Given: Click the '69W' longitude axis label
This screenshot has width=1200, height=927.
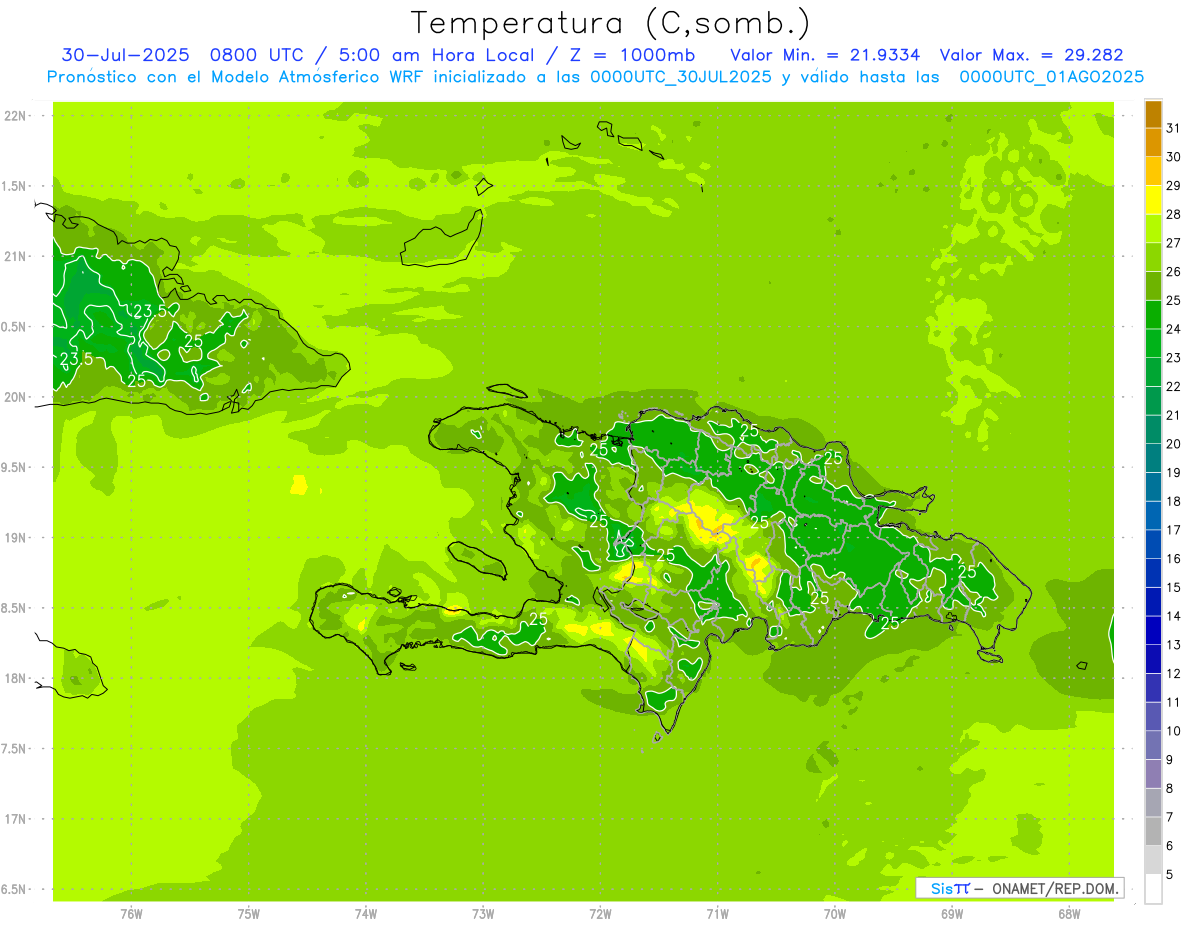Looking at the screenshot, I should (x=951, y=913).
